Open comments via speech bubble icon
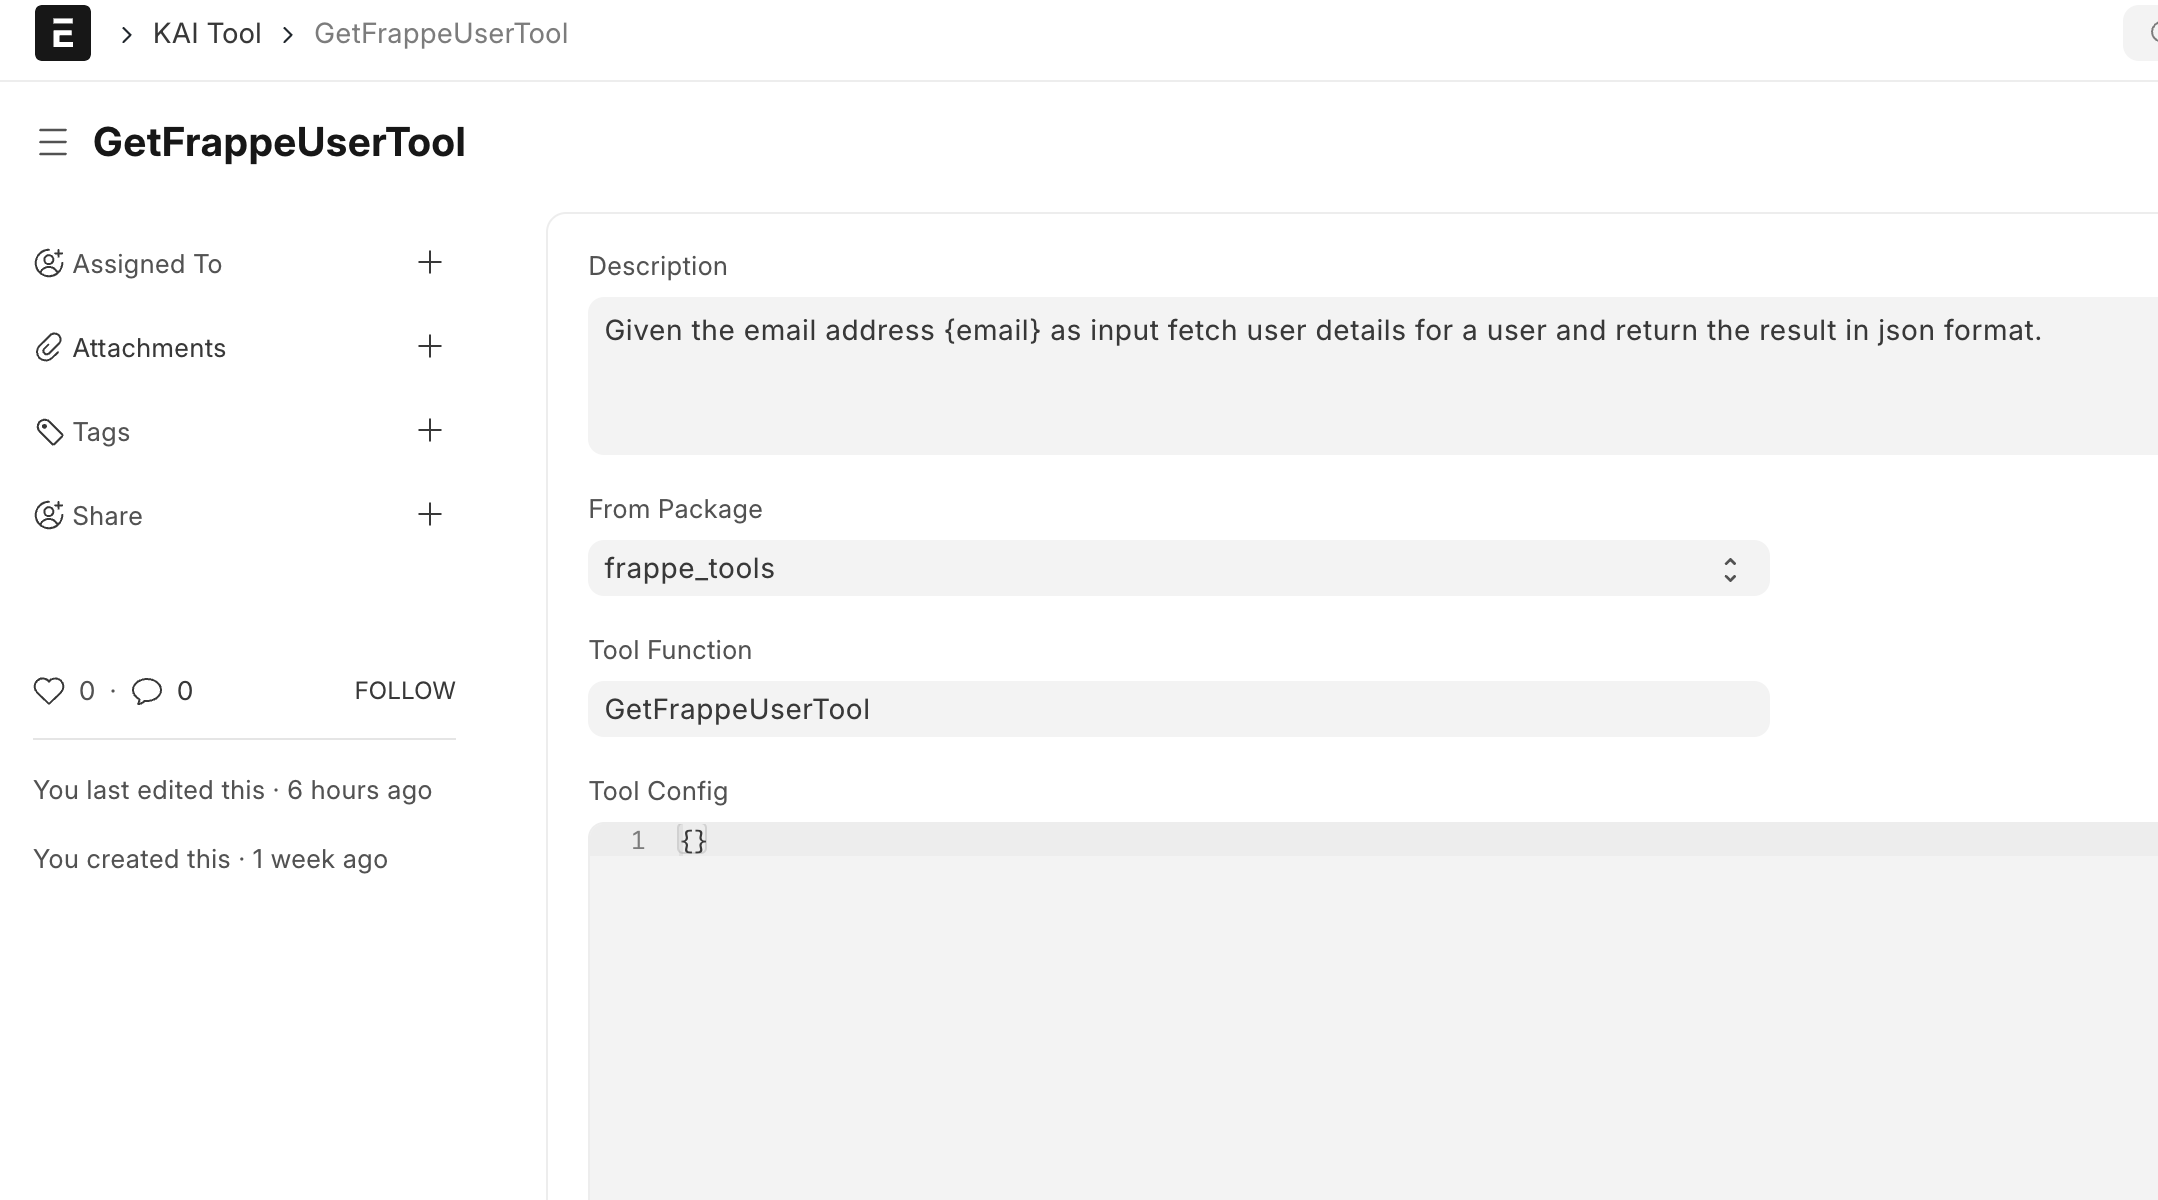Image resolution: width=2158 pixels, height=1200 pixels. pyautogui.click(x=147, y=691)
